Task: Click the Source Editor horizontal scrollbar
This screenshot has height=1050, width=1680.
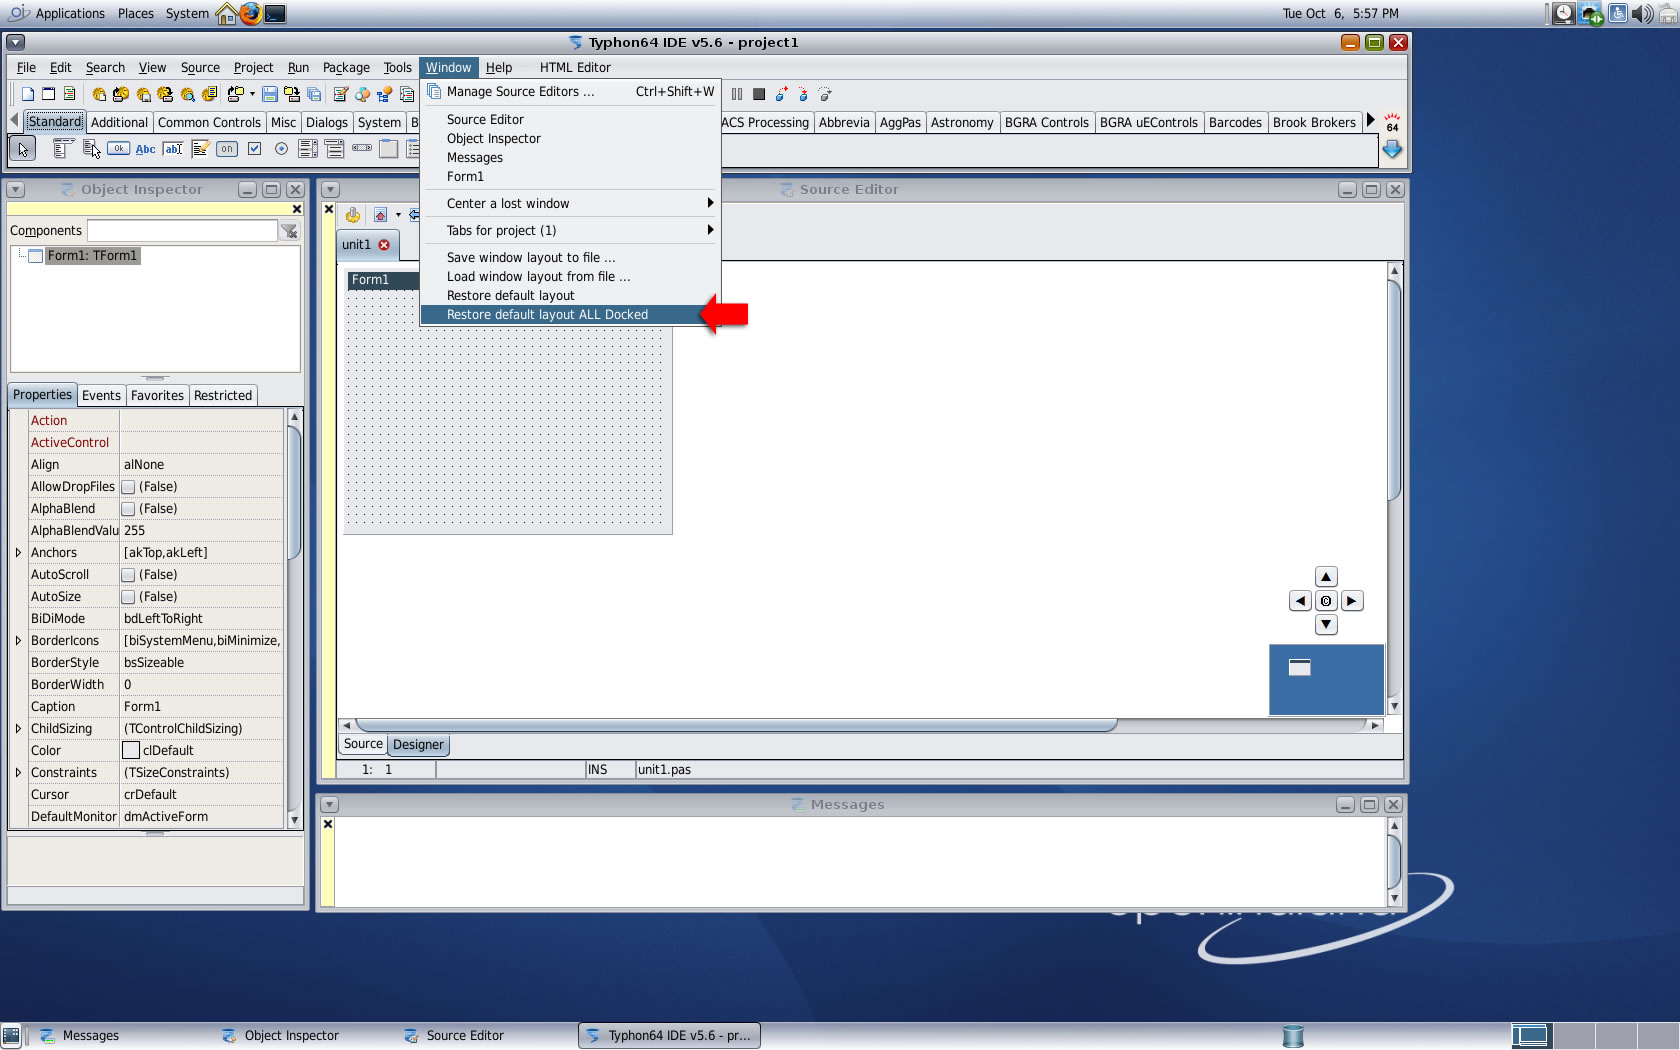Action: (x=736, y=725)
